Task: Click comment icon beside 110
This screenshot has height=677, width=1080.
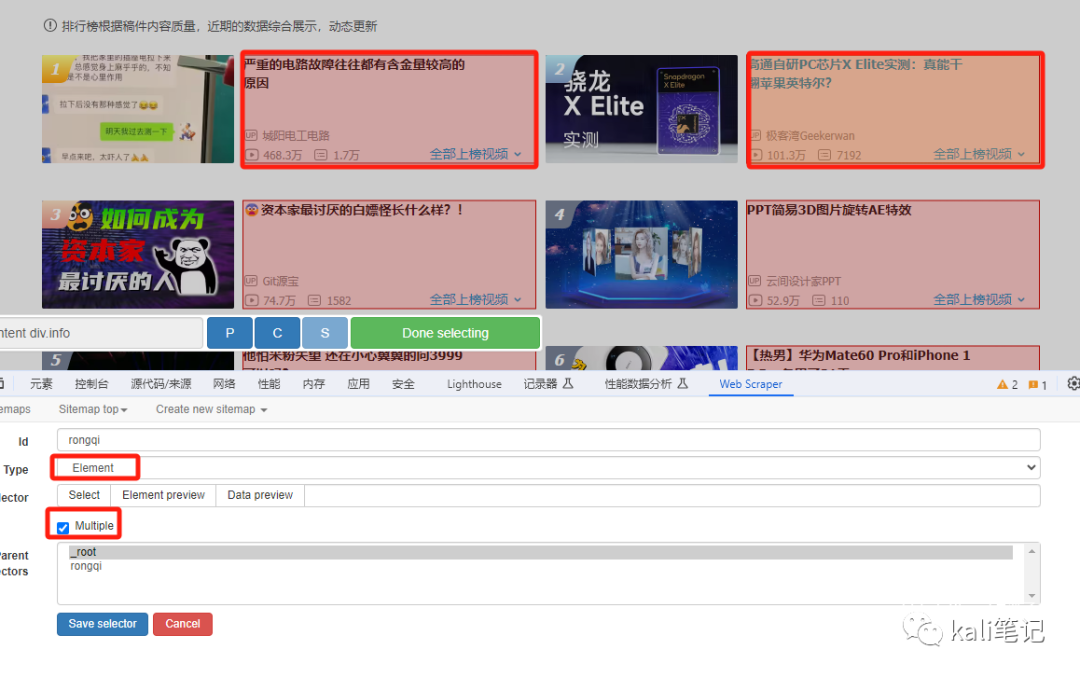Action: pos(819,300)
